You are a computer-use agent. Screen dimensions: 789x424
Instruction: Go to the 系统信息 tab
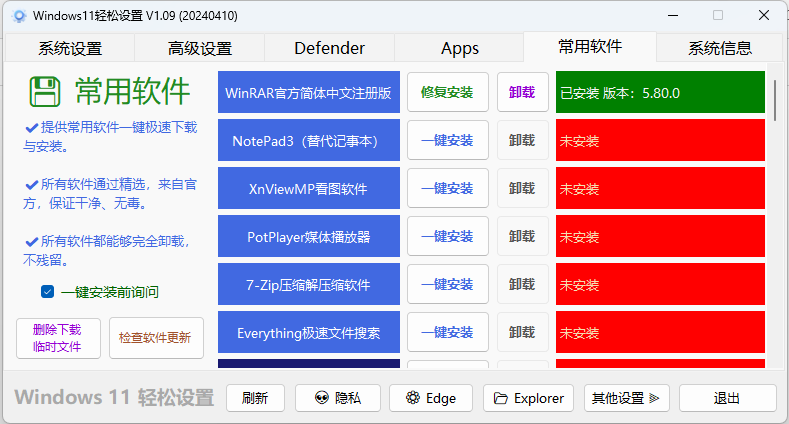[x=720, y=48]
